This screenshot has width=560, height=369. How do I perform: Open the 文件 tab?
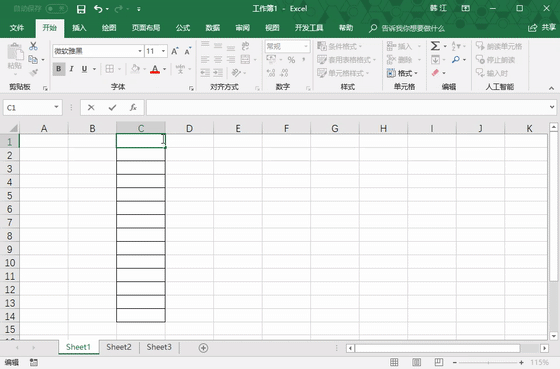click(x=16, y=28)
